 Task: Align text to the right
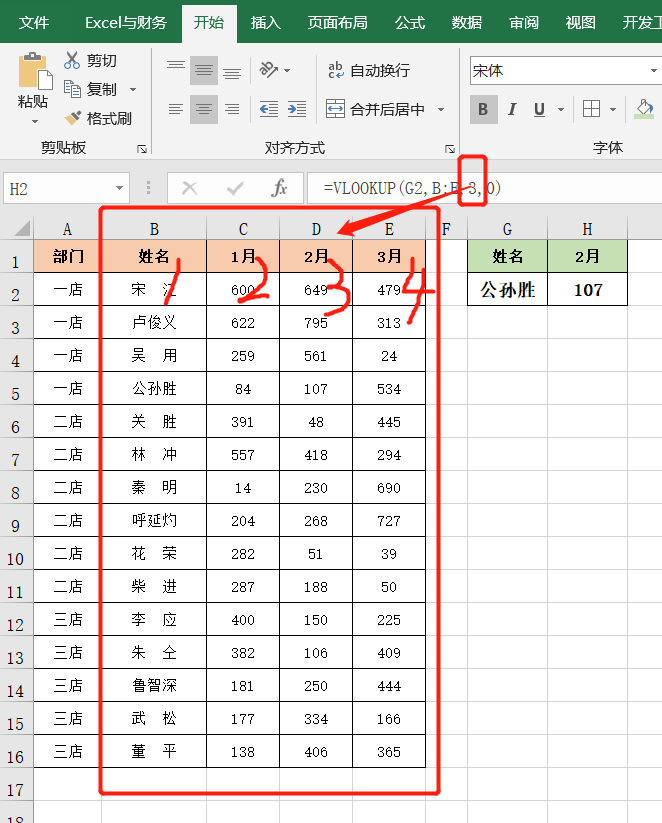(232, 109)
